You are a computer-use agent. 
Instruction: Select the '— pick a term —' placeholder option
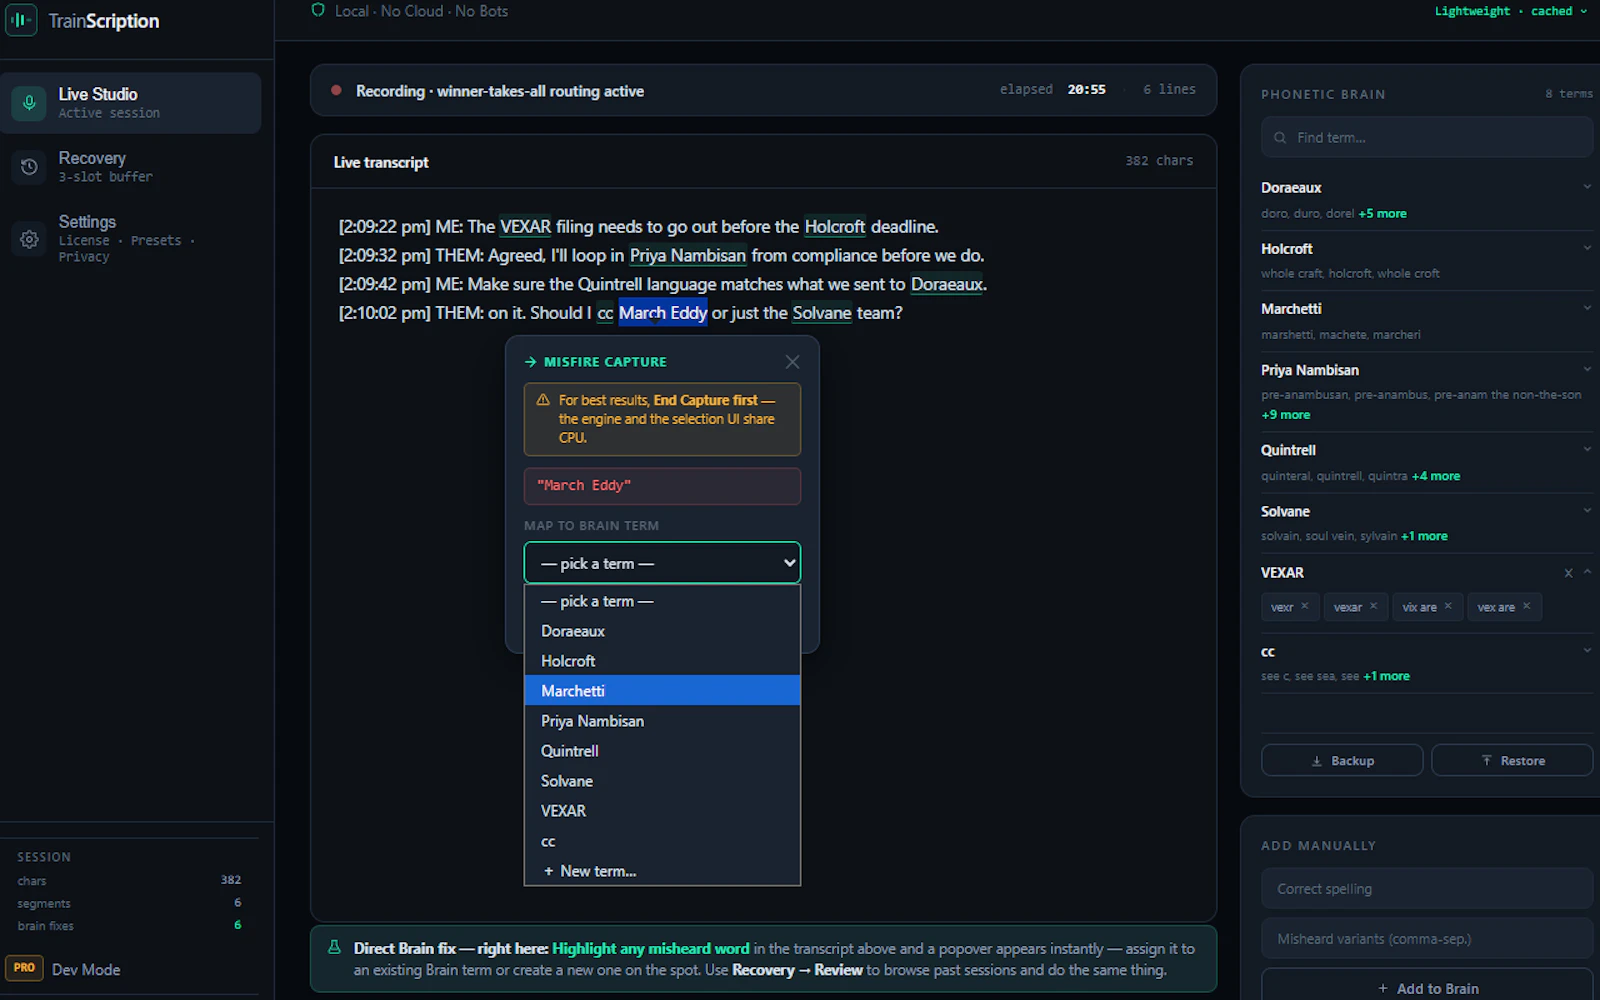click(x=662, y=601)
